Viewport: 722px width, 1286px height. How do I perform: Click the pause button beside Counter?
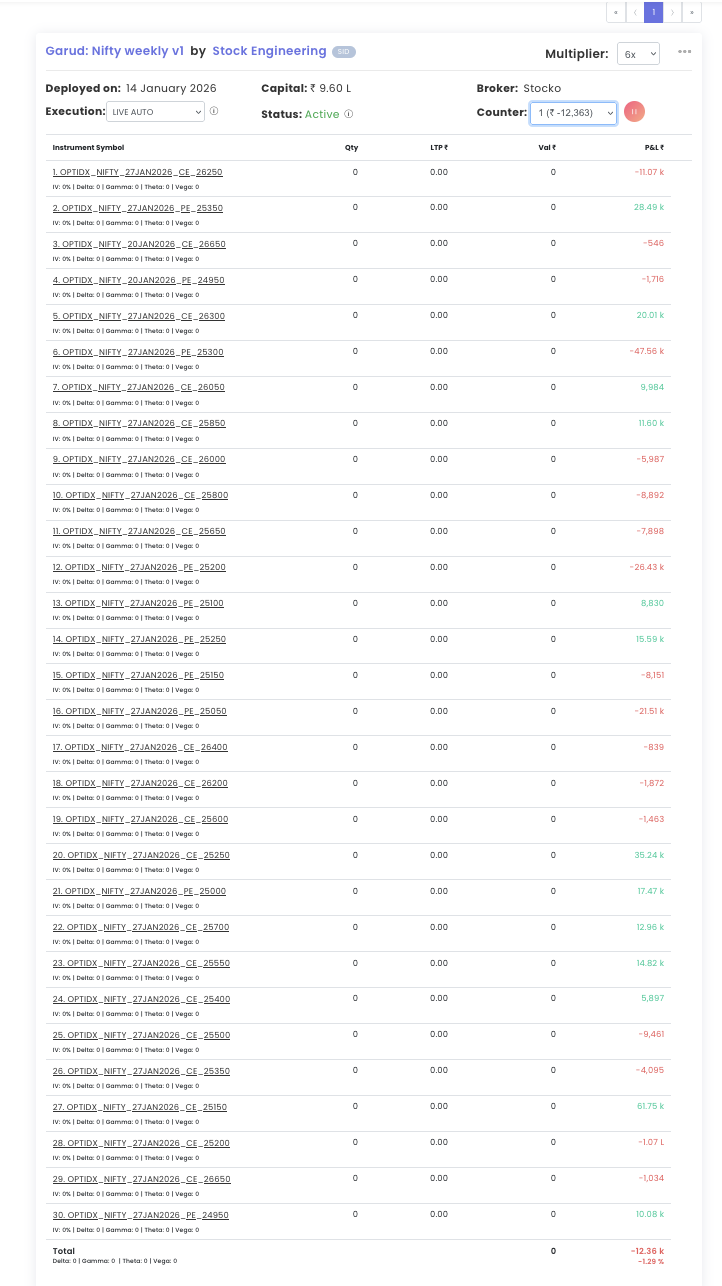pos(634,112)
